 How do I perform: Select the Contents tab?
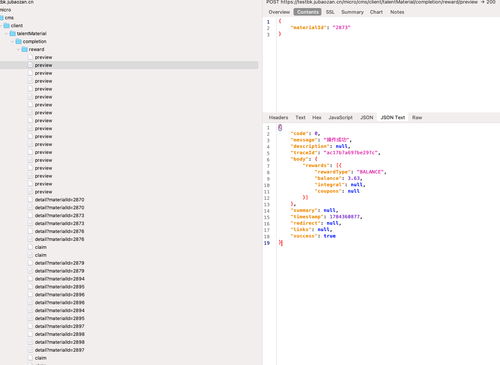(x=307, y=12)
